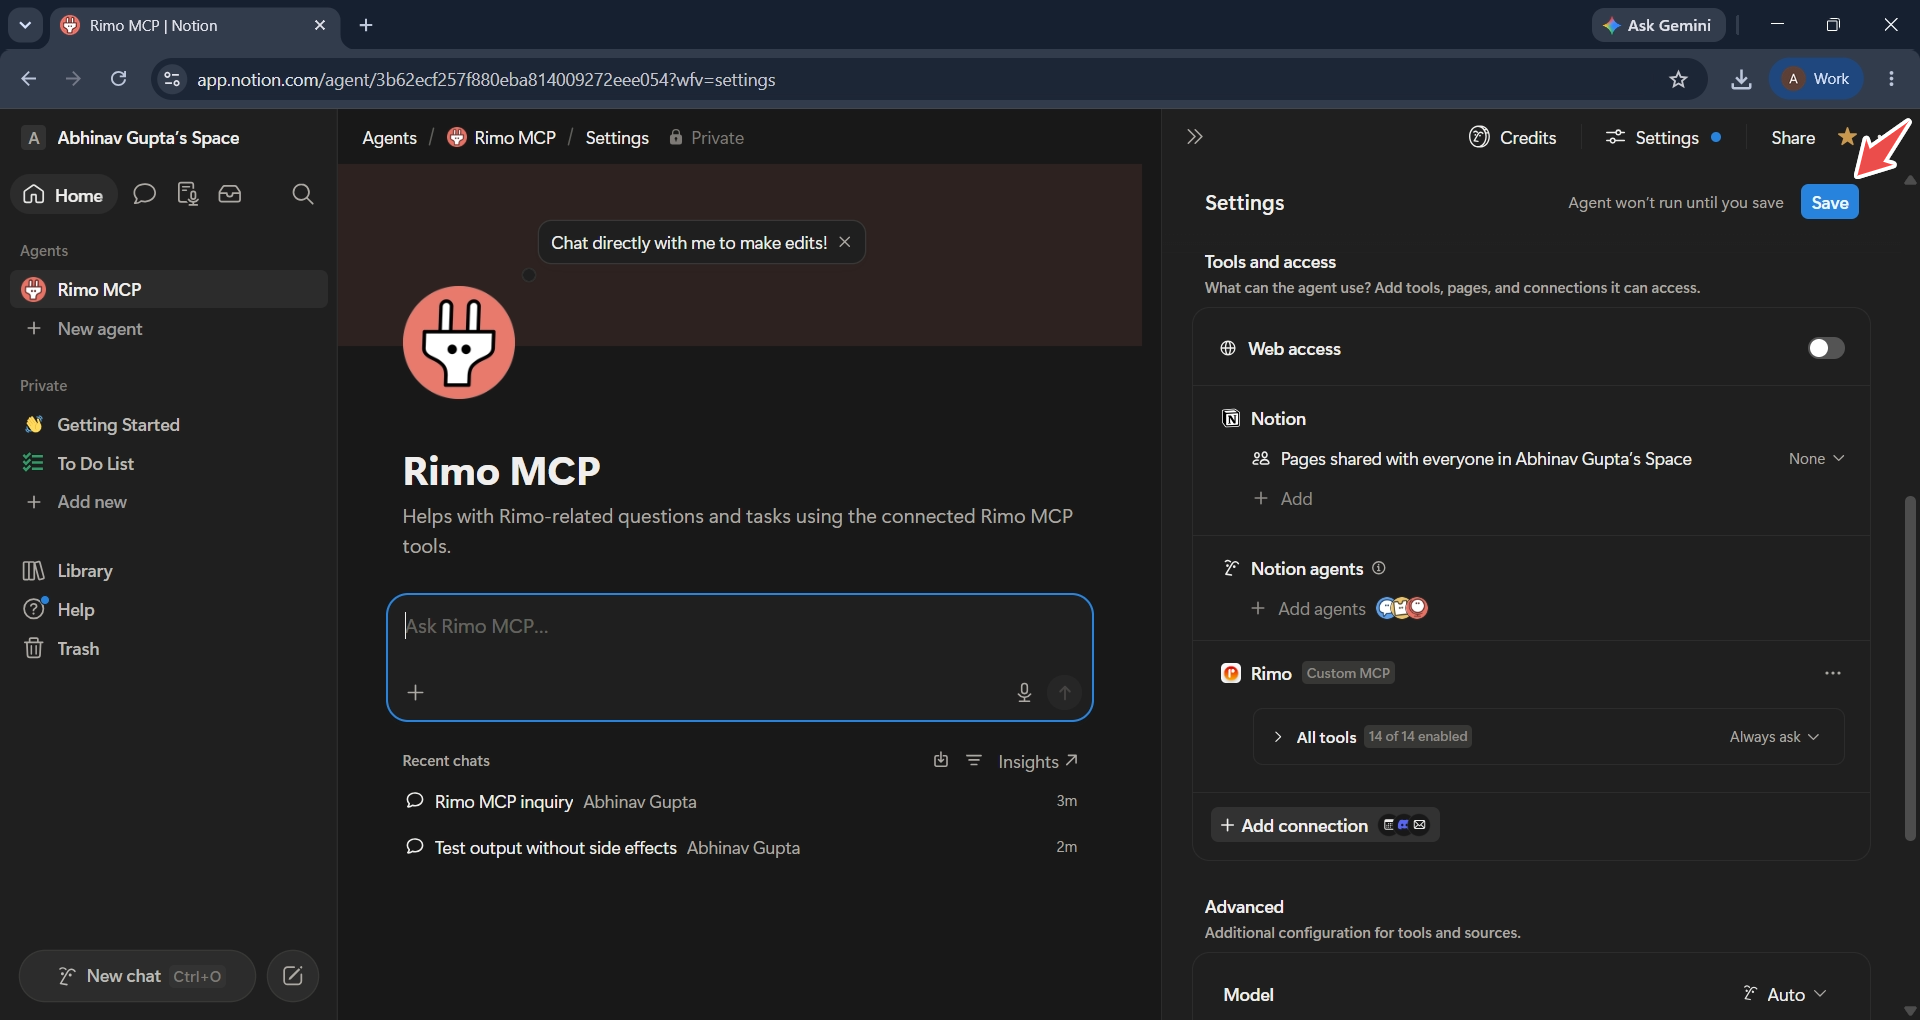Open the inbox tray icon

pos(230,194)
